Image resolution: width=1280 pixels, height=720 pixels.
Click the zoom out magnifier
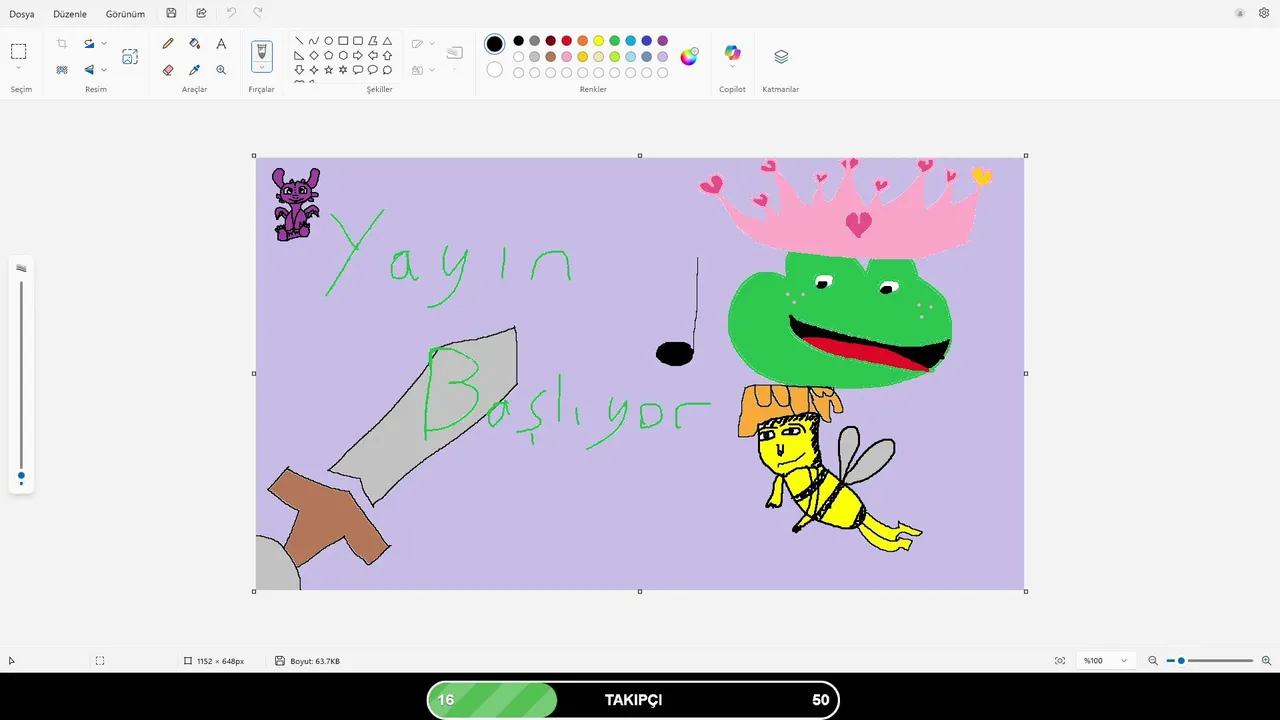coord(1153,661)
